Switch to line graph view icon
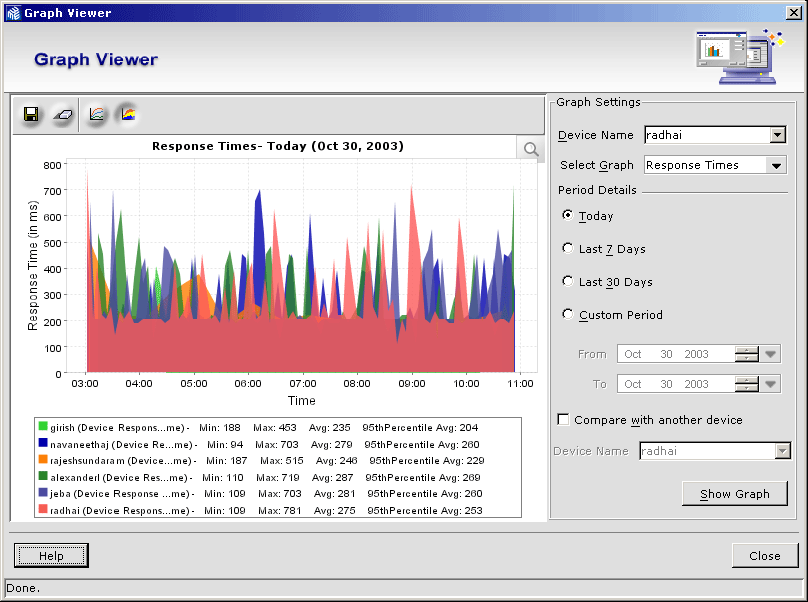Image resolution: width=808 pixels, height=602 pixels. pyautogui.click(x=97, y=115)
